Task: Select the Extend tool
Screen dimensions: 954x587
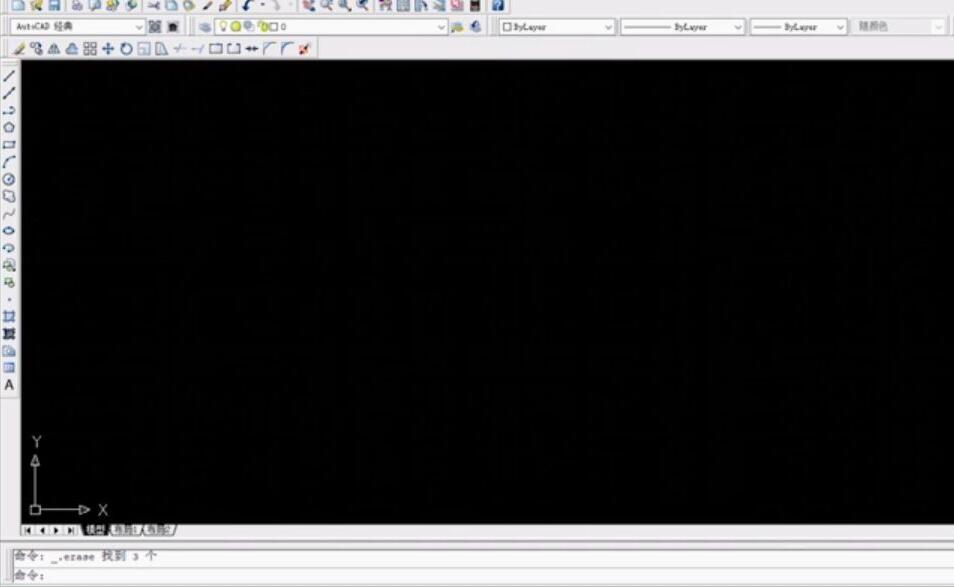Action: click(197, 49)
